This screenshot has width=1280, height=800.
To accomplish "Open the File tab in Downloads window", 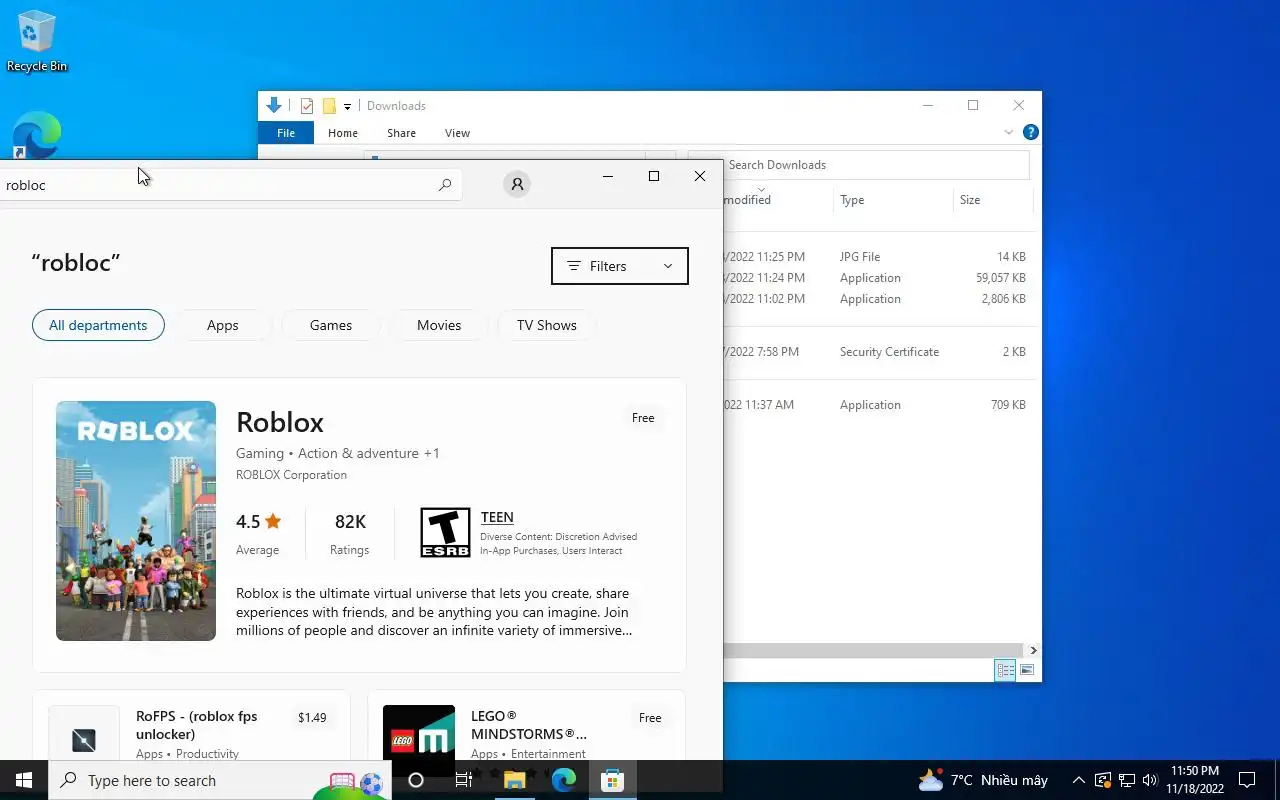I will tap(286, 133).
